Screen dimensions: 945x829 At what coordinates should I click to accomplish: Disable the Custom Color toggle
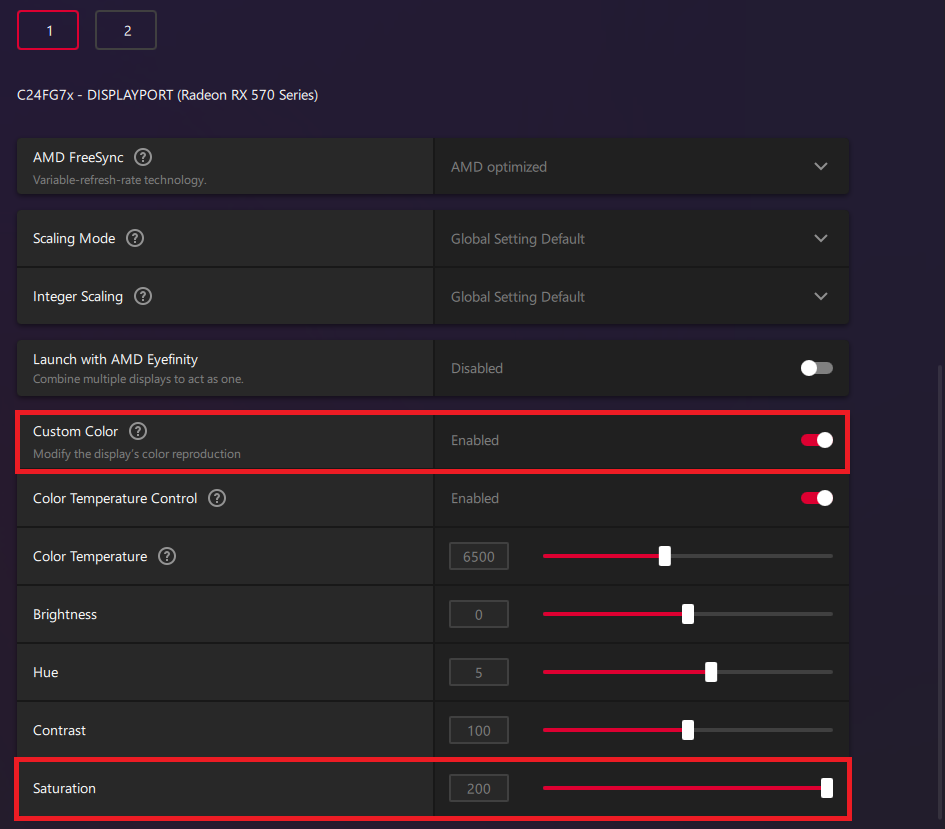pos(816,440)
